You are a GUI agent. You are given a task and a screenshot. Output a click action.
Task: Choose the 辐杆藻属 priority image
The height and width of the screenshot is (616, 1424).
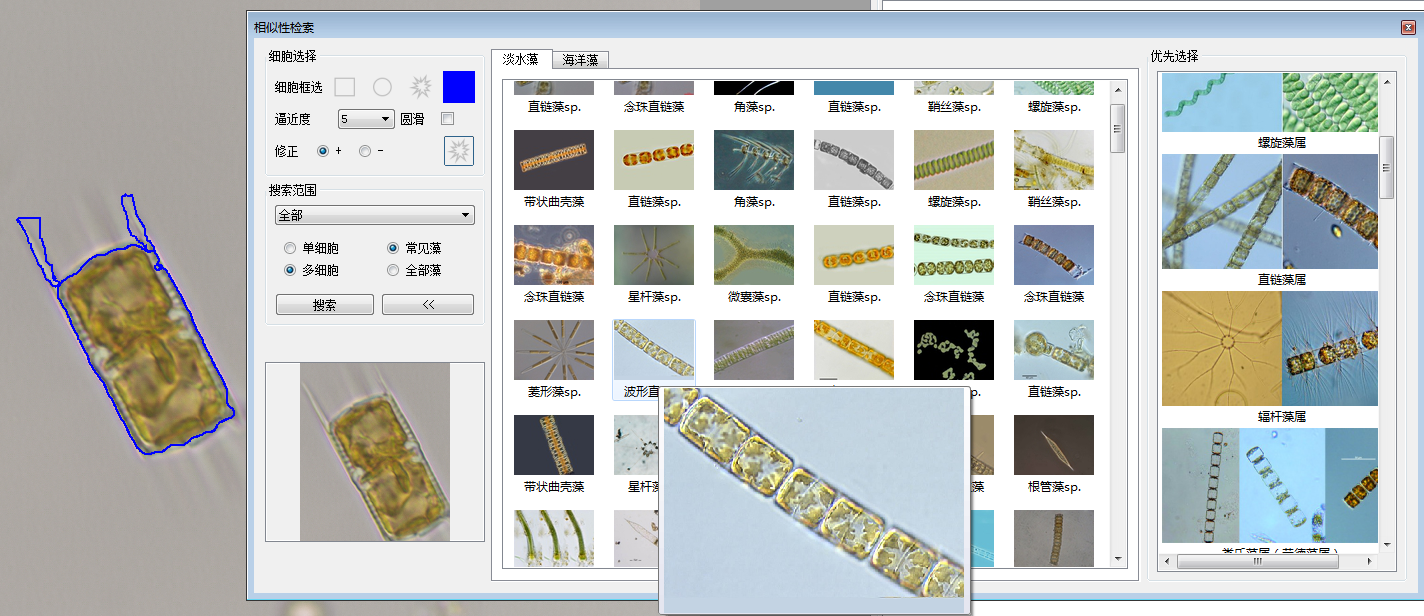(1270, 348)
